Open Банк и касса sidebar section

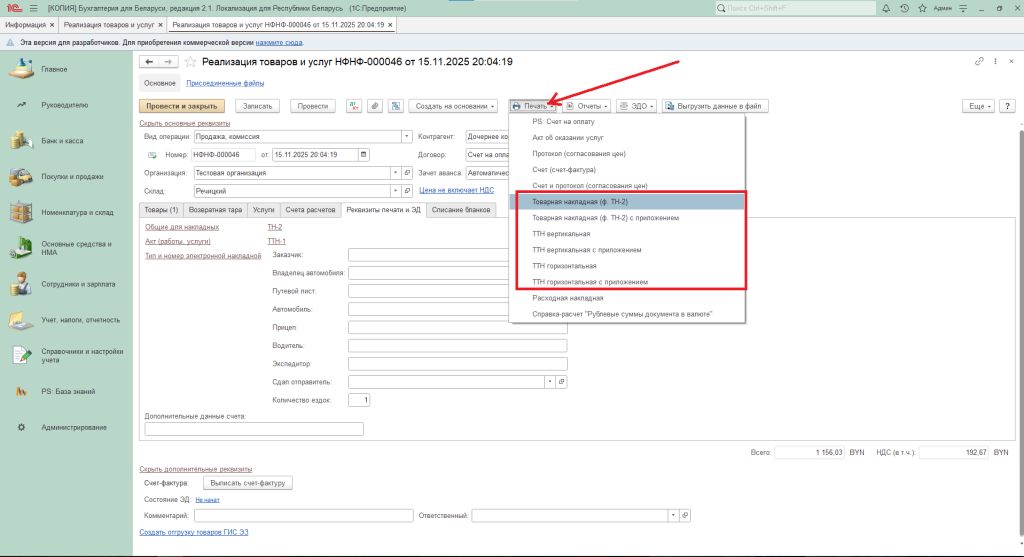tap(62, 141)
